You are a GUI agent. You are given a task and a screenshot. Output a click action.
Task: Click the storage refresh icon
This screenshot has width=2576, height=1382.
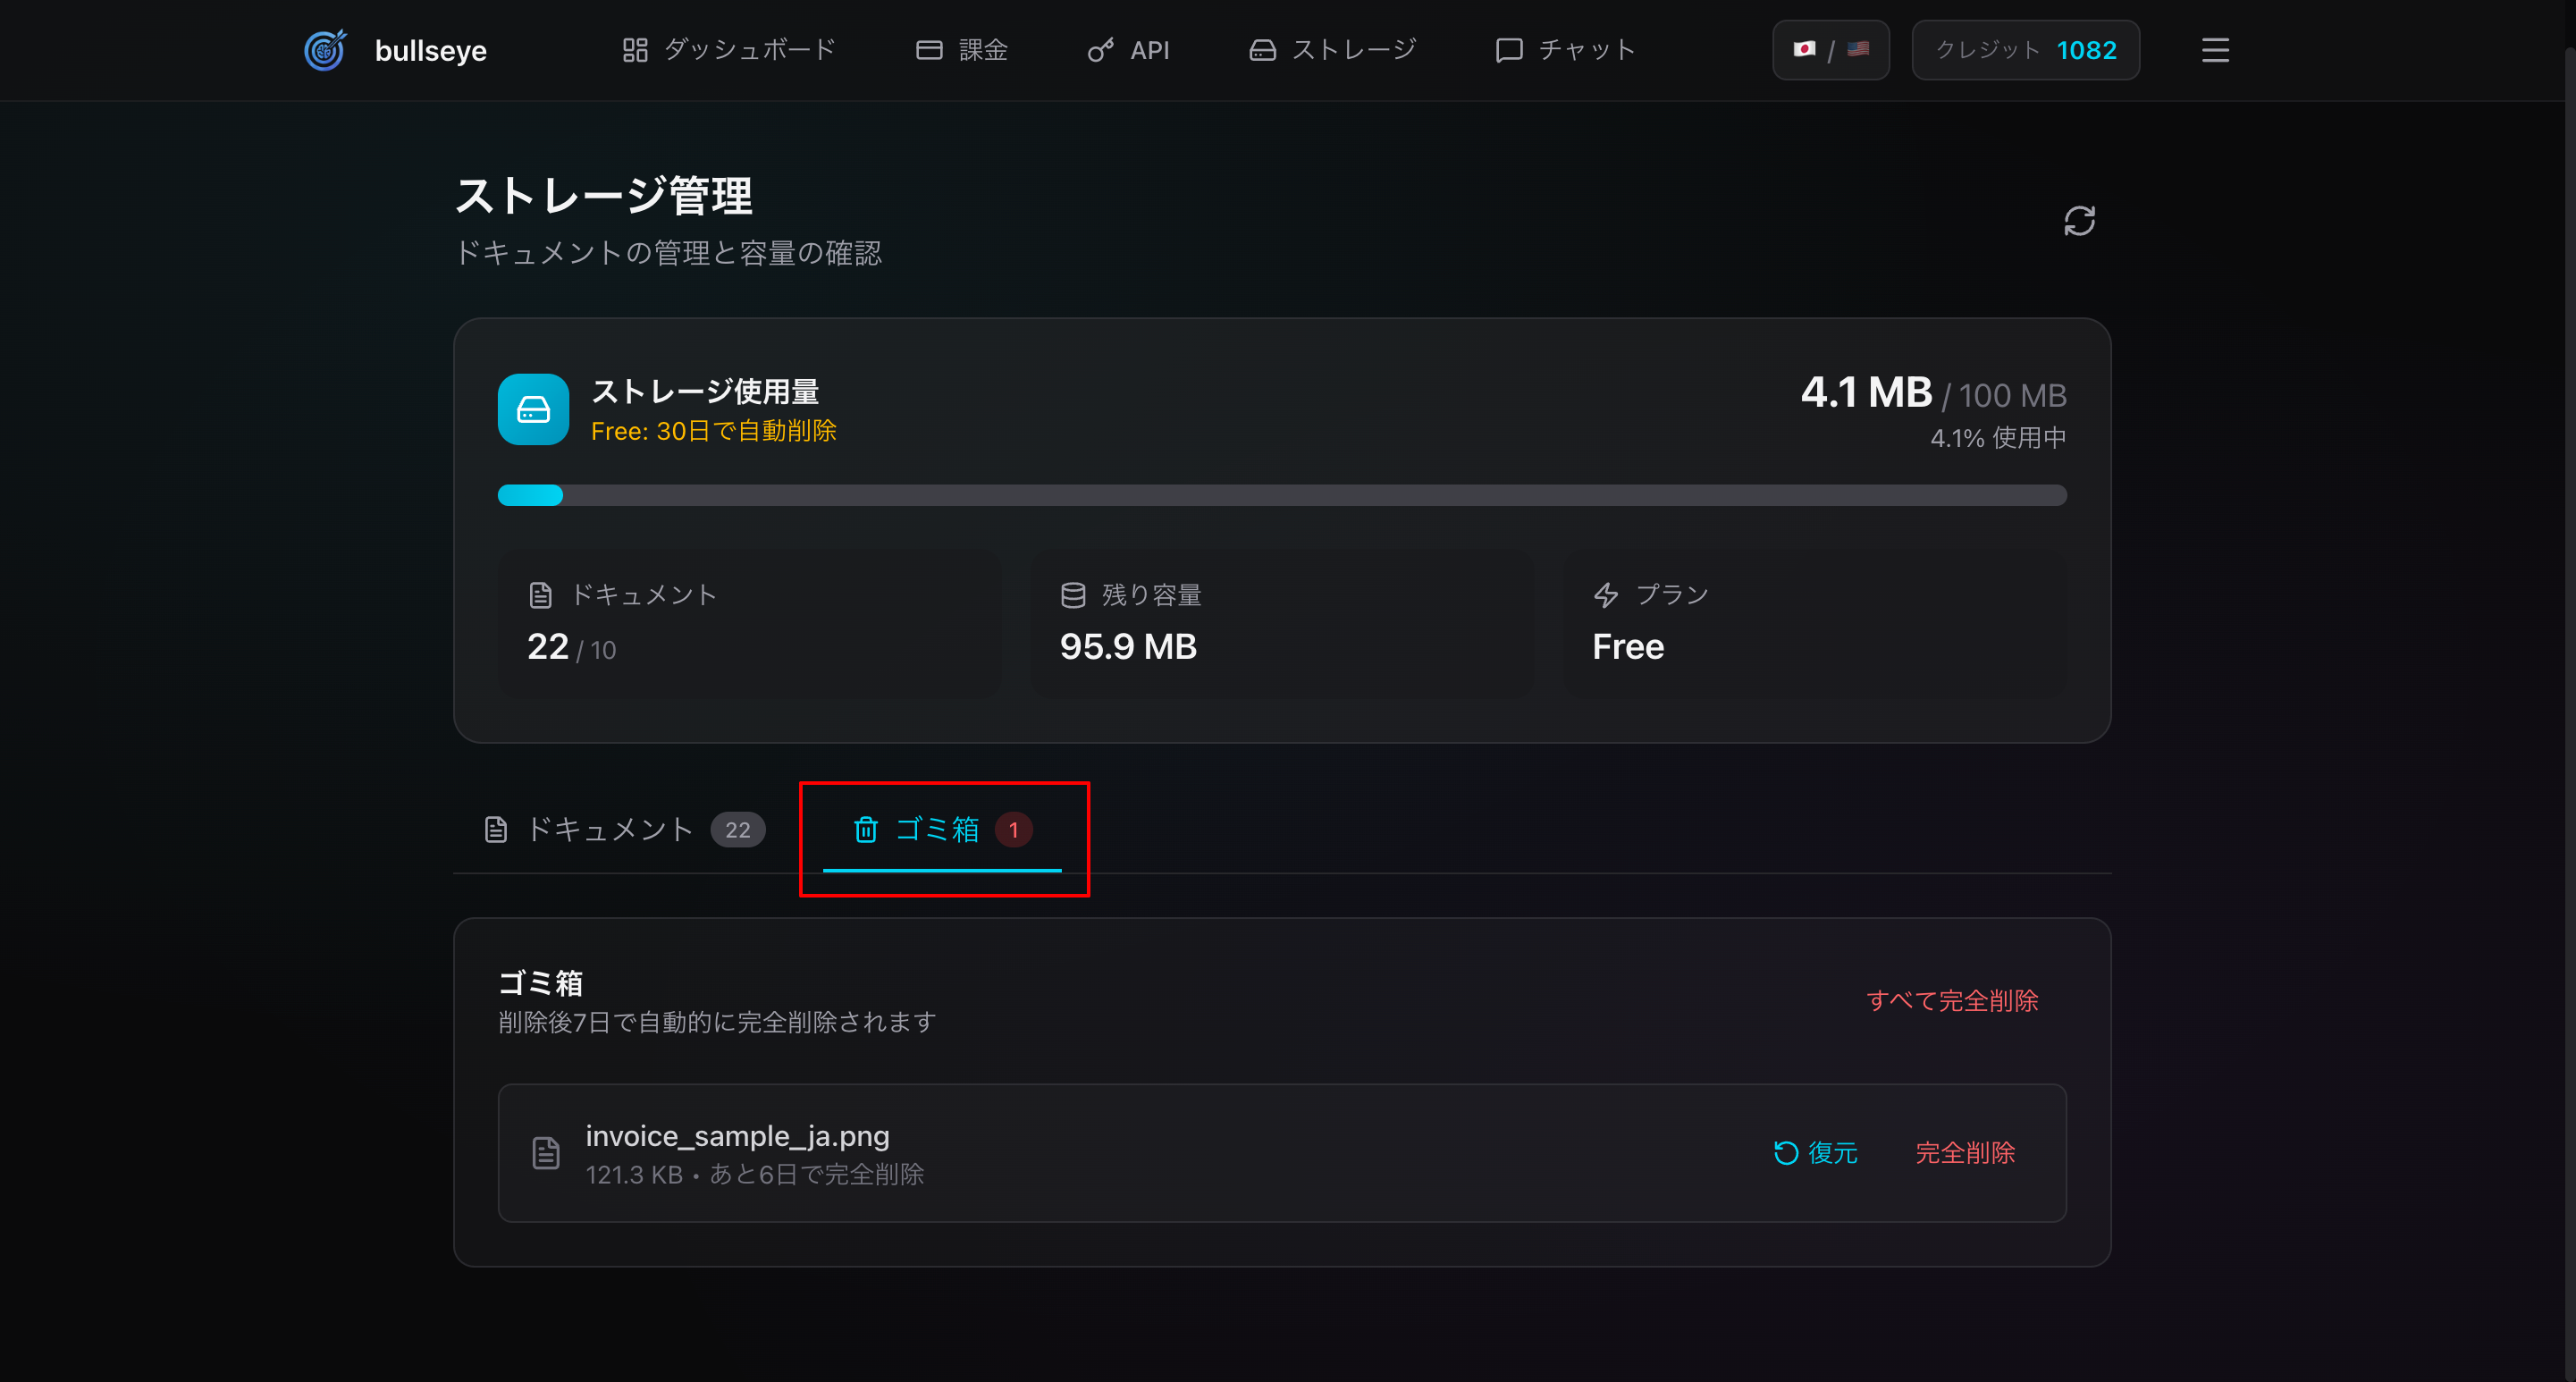click(2079, 221)
